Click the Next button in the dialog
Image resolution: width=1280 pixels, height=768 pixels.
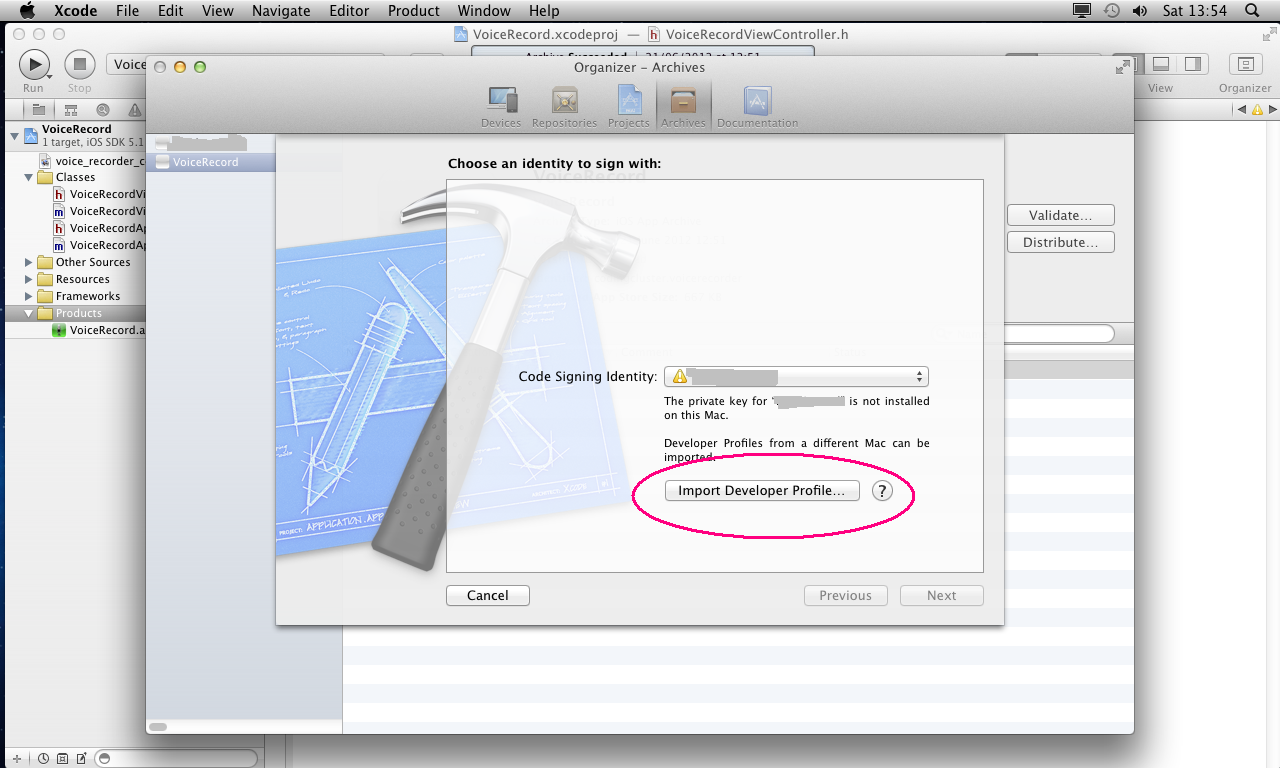[942, 595]
